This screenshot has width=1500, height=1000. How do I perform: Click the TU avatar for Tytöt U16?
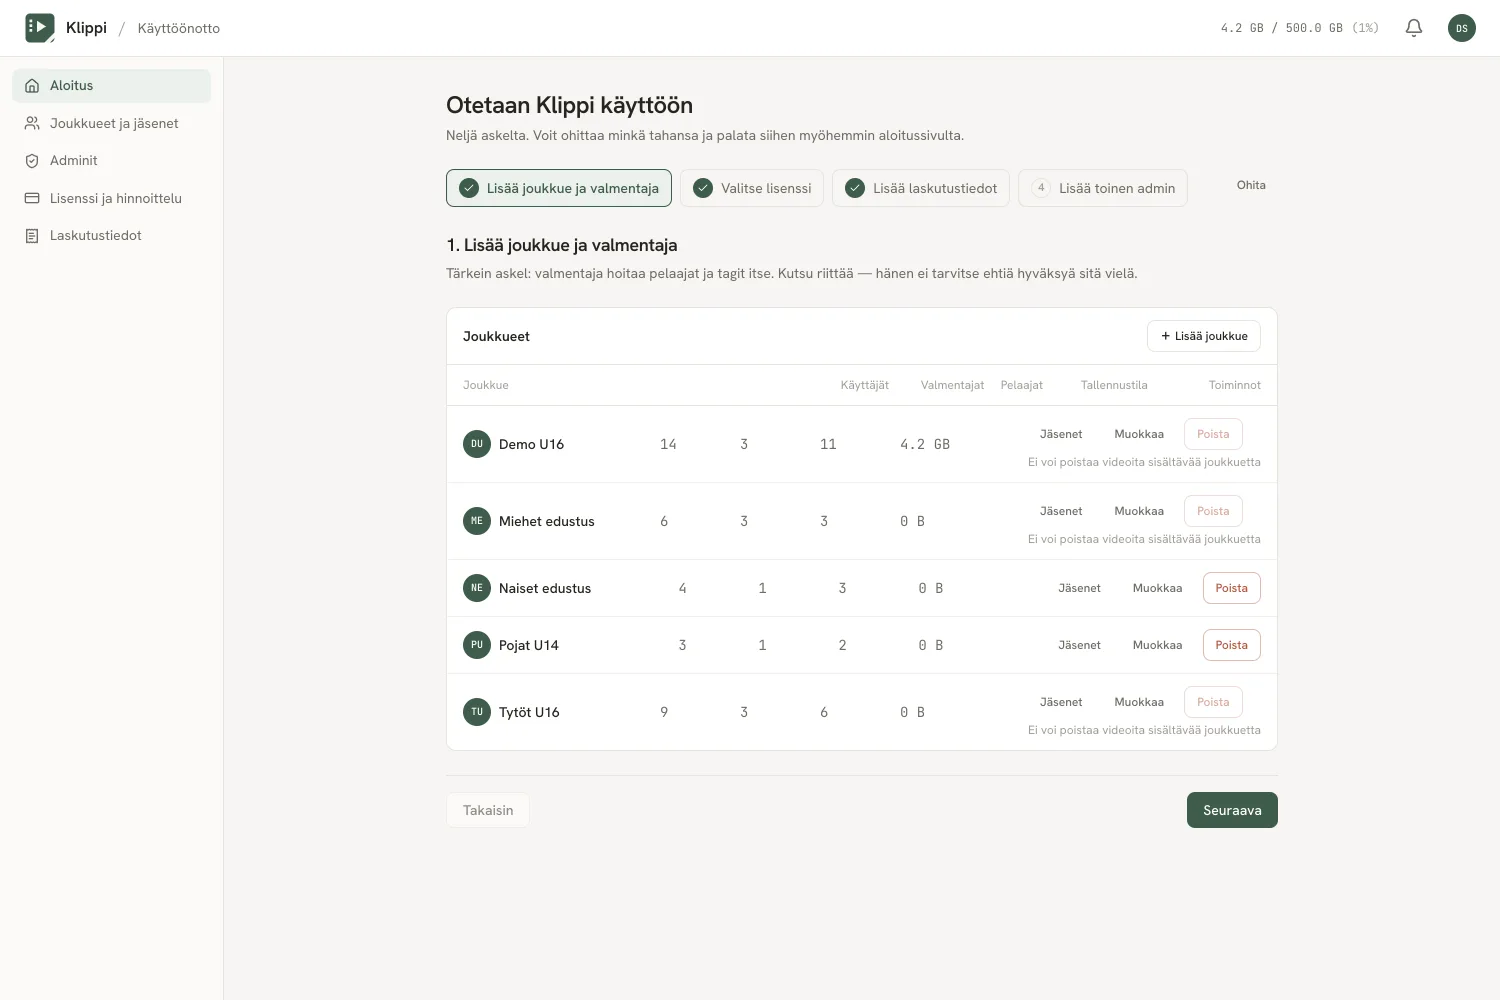(x=477, y=712)
